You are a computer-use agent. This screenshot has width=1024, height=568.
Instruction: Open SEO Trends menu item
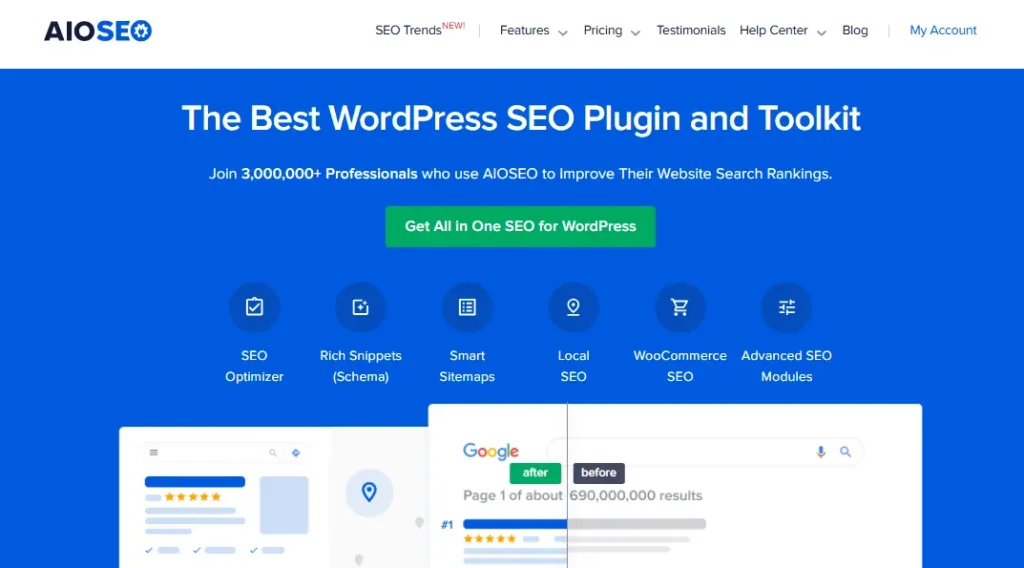point(419,30)
